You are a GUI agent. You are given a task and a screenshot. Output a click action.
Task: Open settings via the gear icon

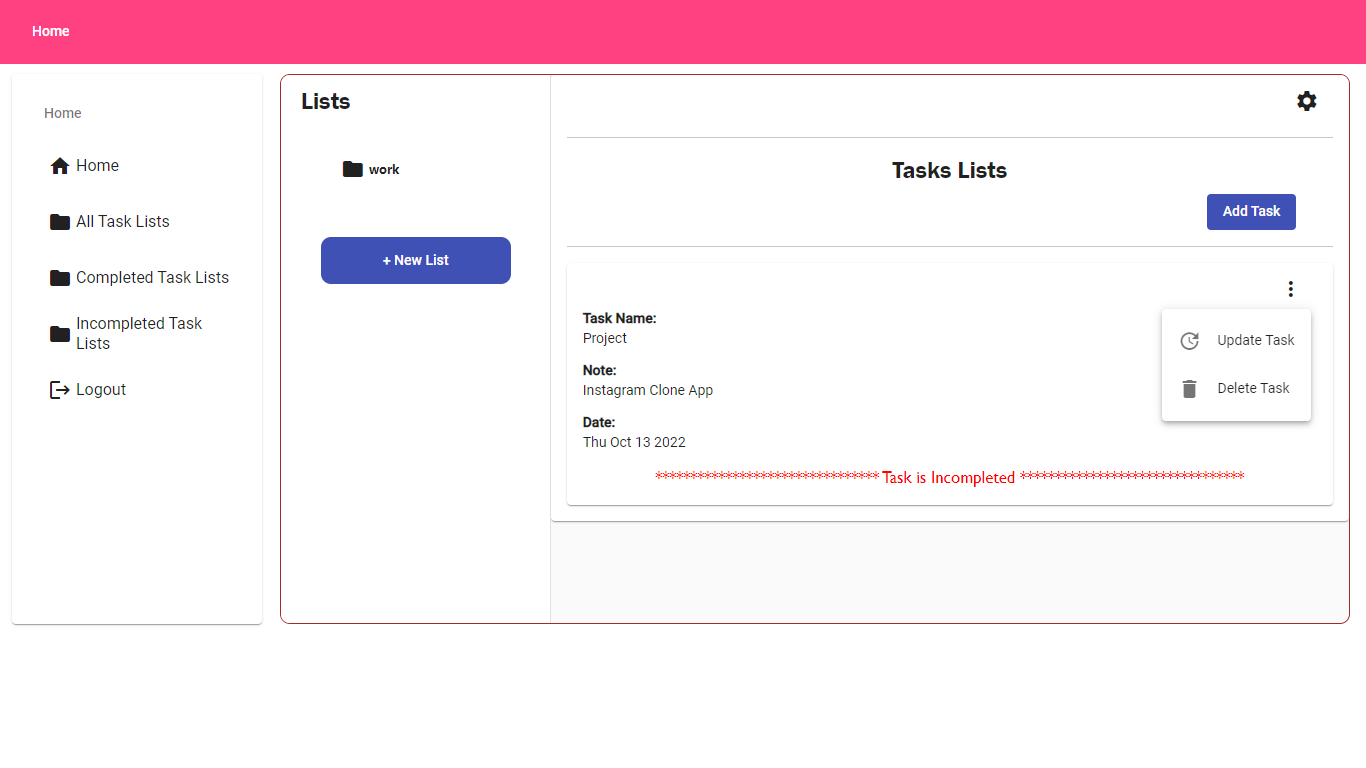pyautogui.click(x=1306, y=101)
